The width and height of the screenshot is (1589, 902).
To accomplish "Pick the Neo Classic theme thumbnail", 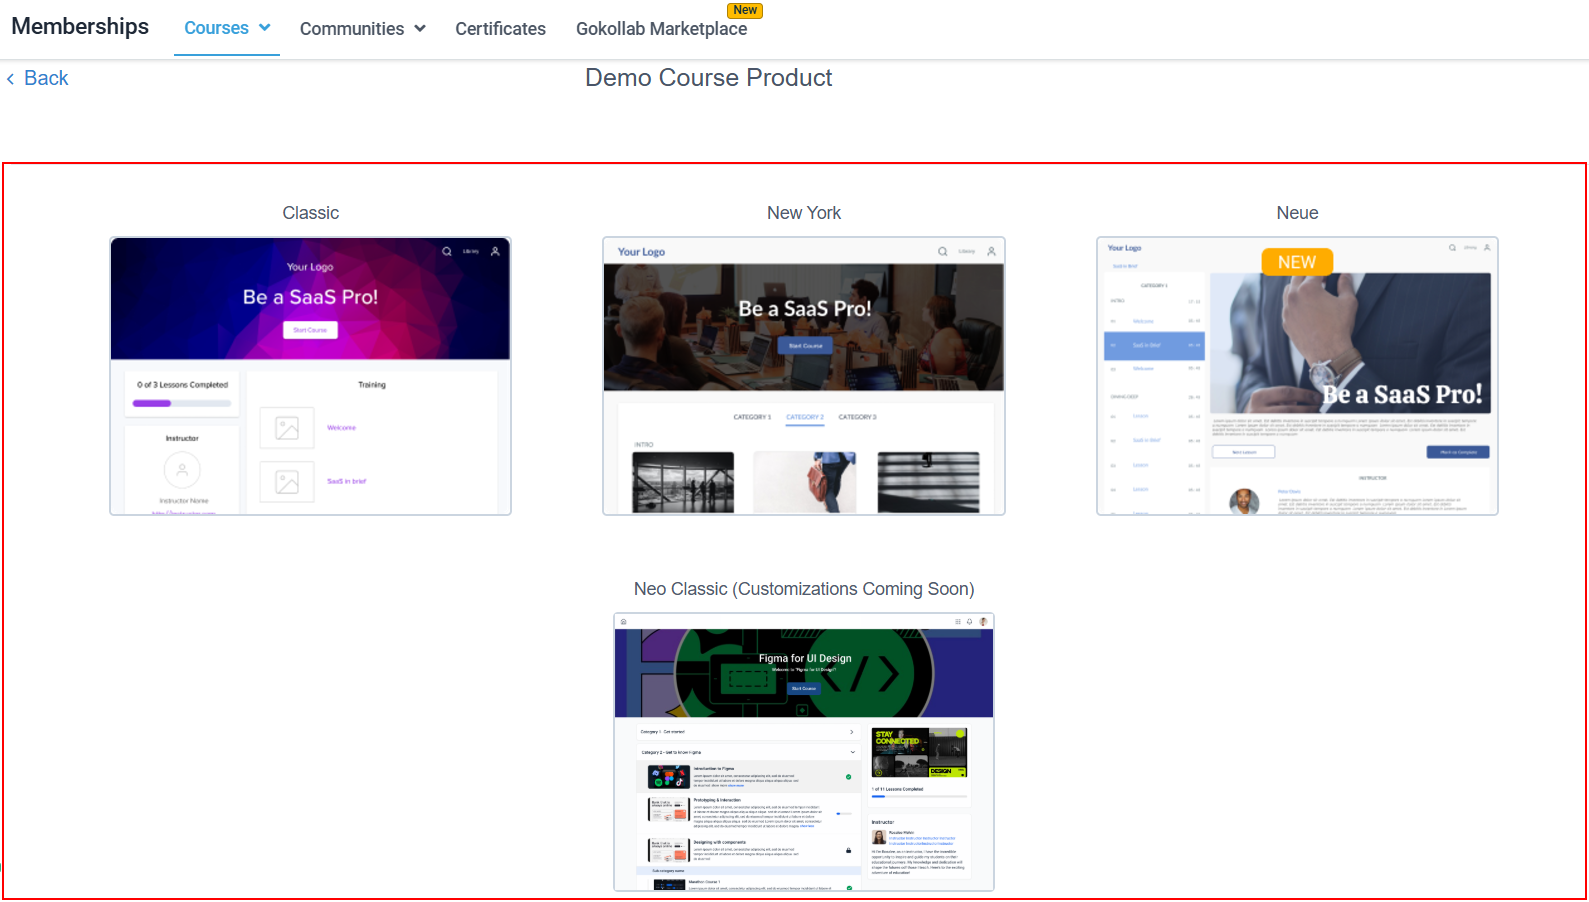I will pyautogui.click(x=803, y=752).
